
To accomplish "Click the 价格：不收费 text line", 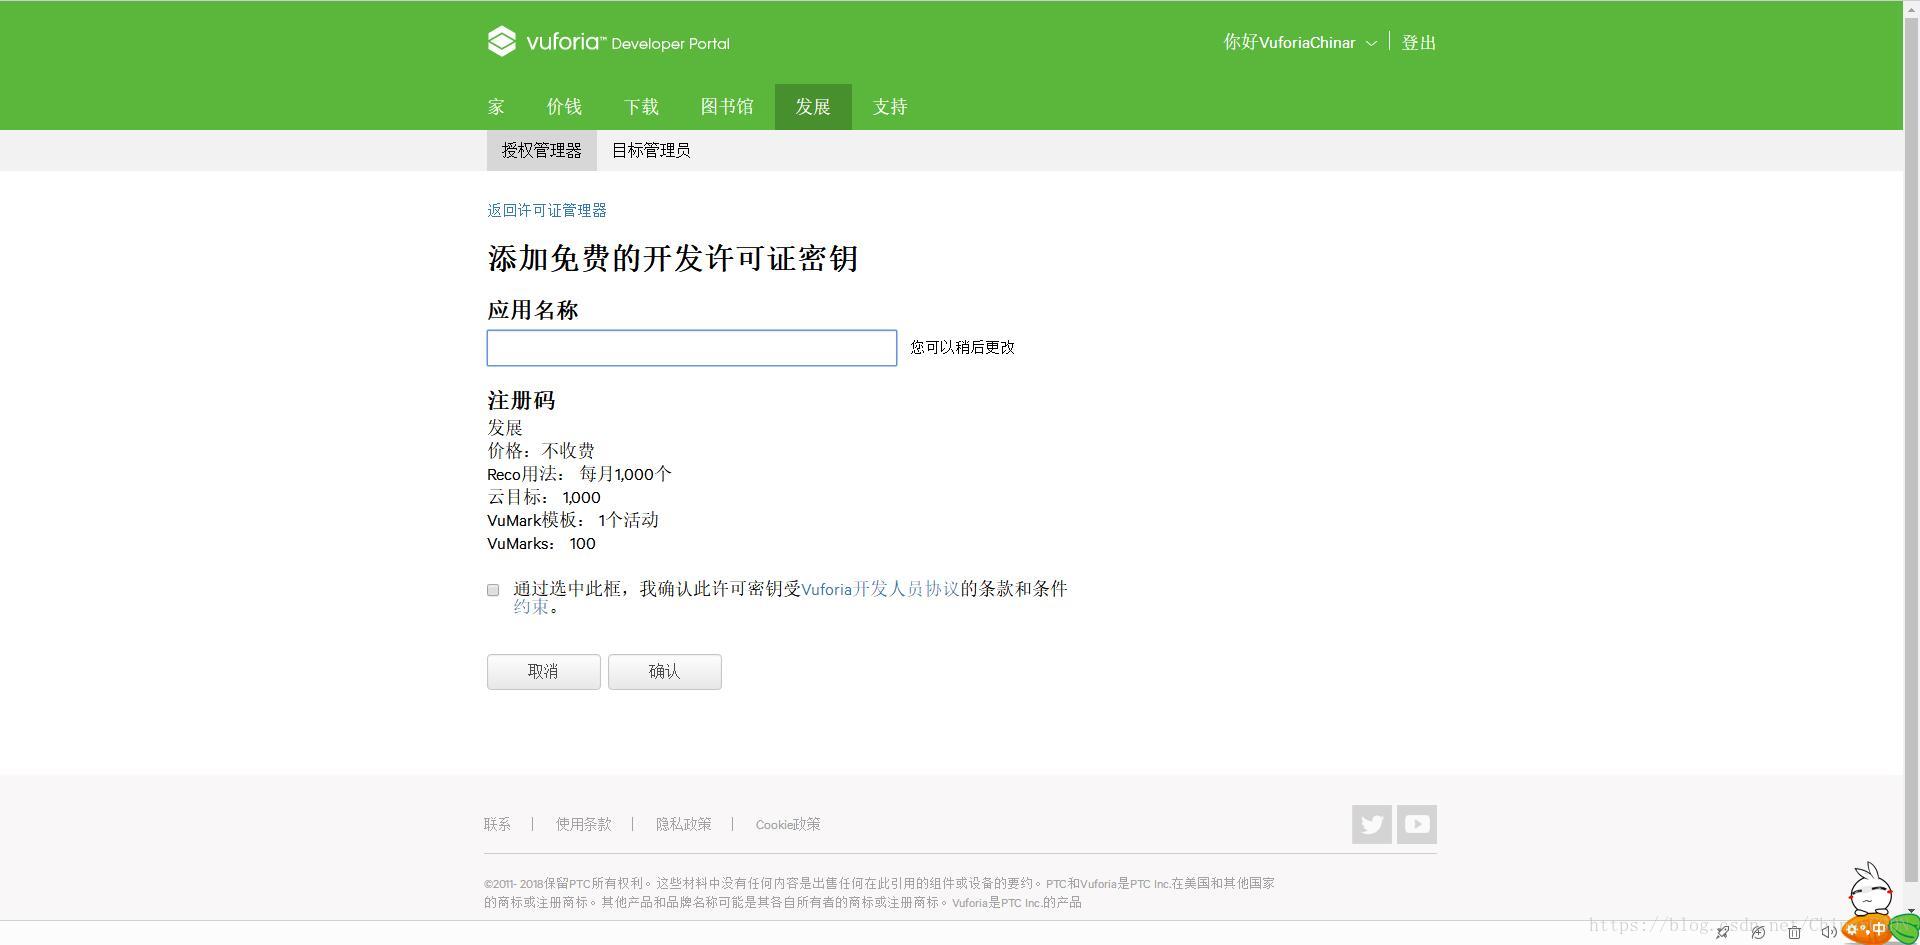I will click(541, 451).
